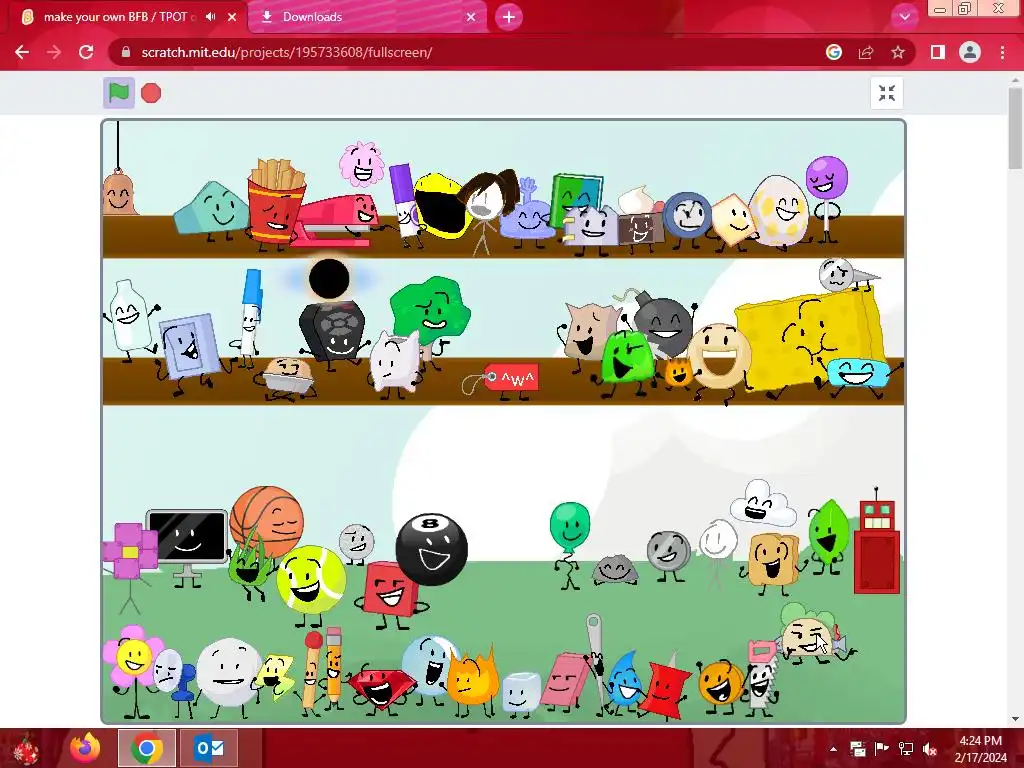
Task: Select the Bell hanging on string
Action: tap(118, 191)
